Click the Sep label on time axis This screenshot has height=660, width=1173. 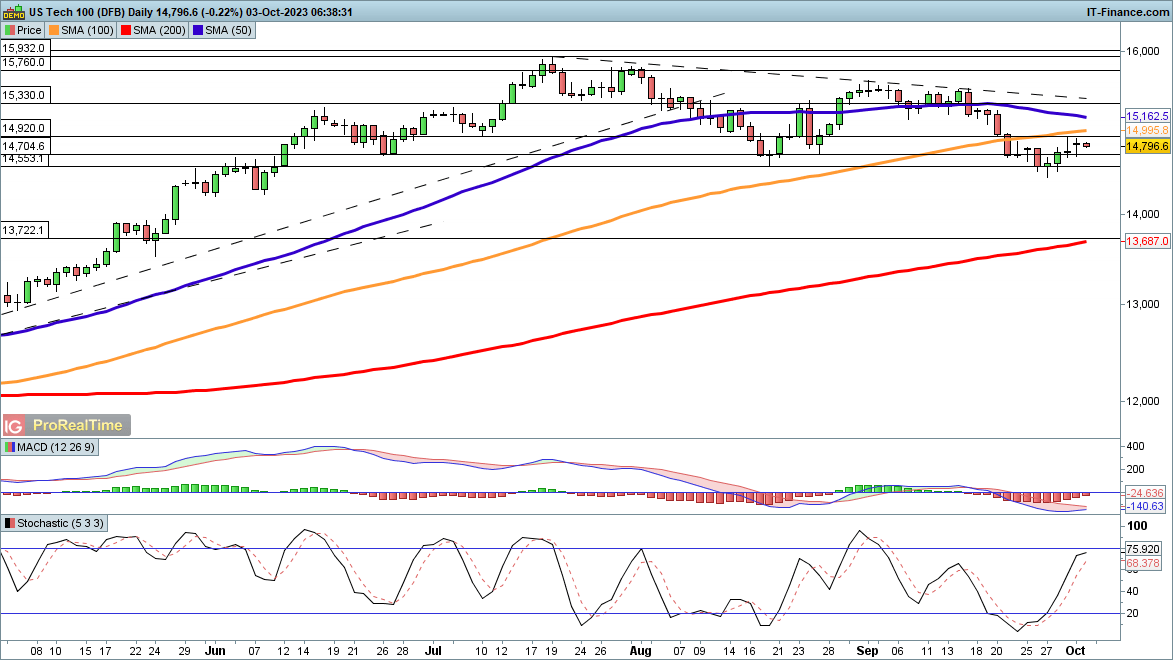pos(867,651)
